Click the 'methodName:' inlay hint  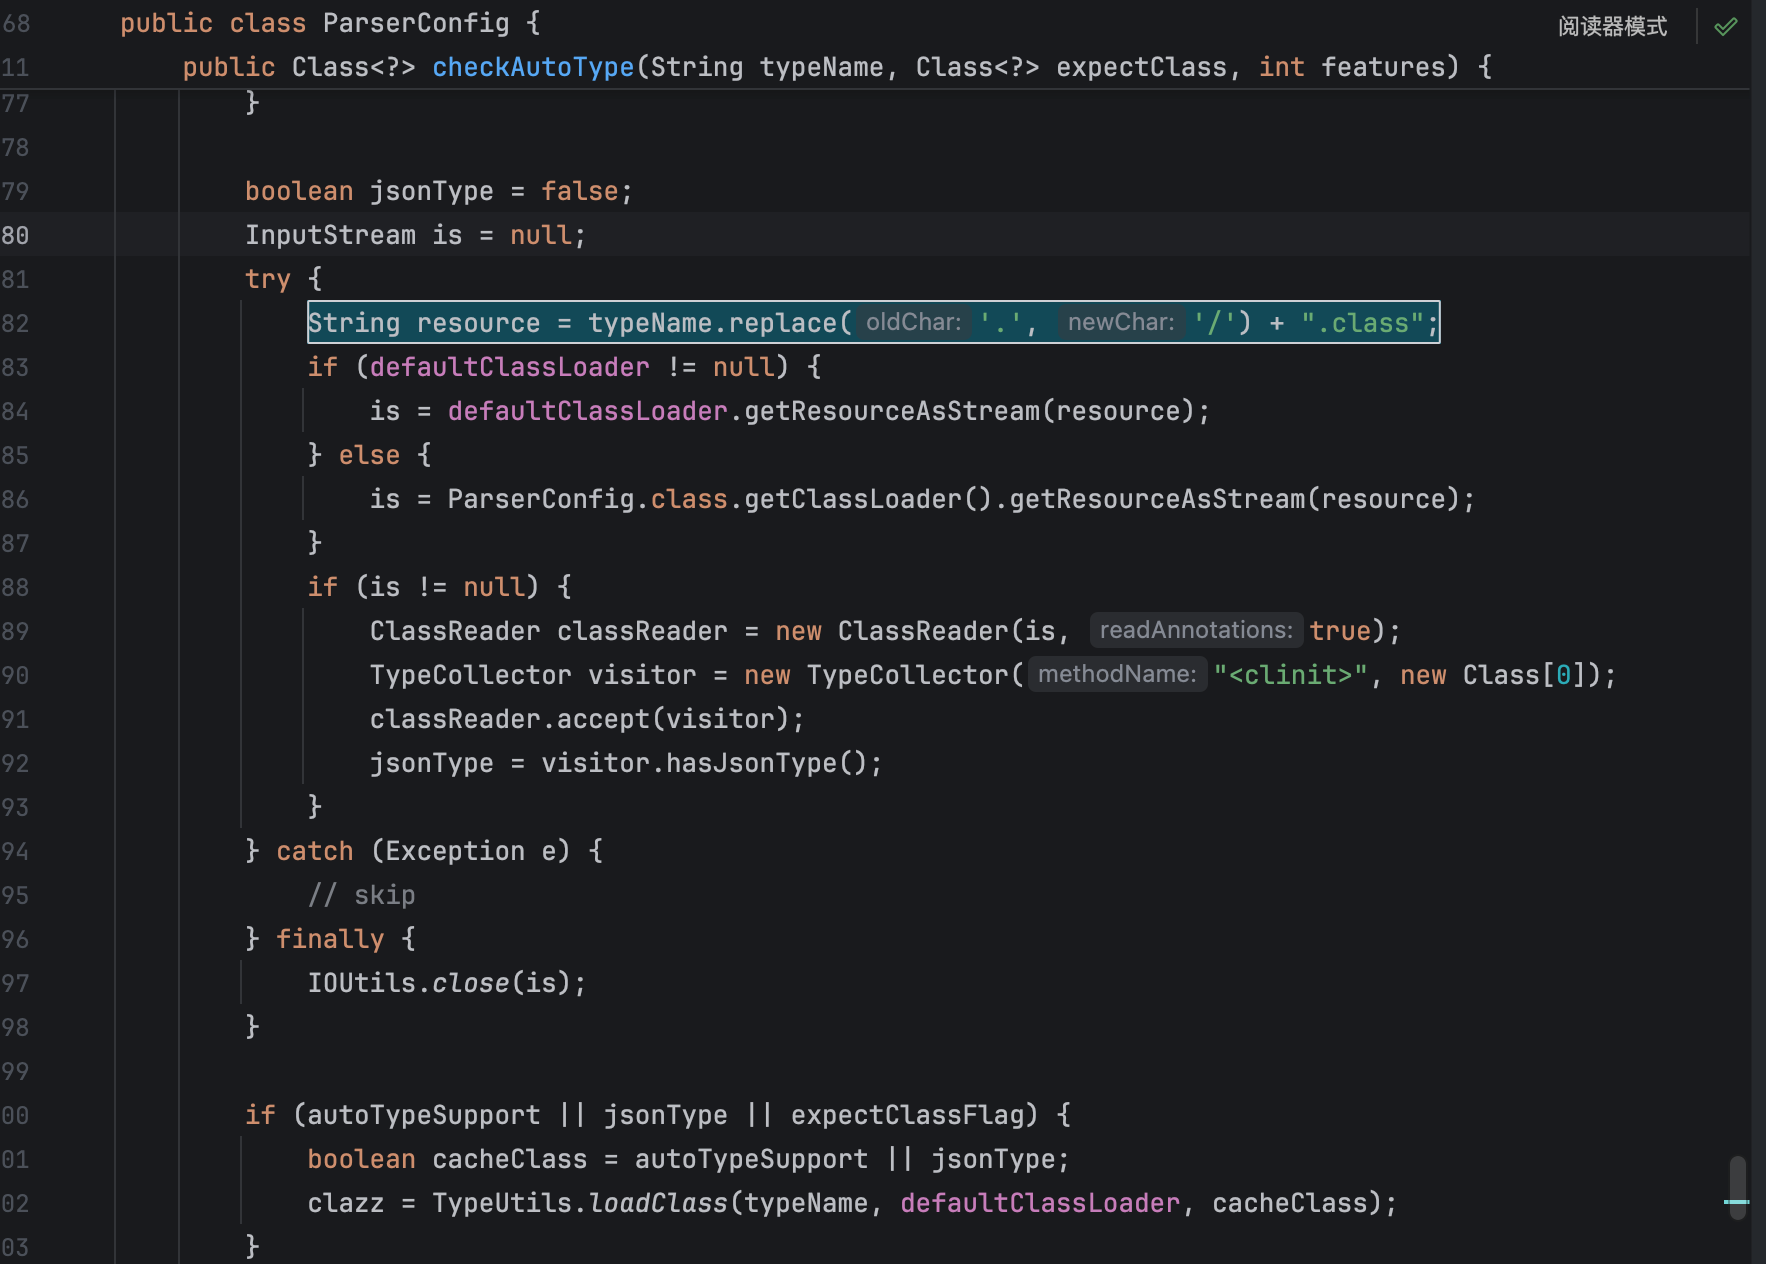(x=1117, y=674)
